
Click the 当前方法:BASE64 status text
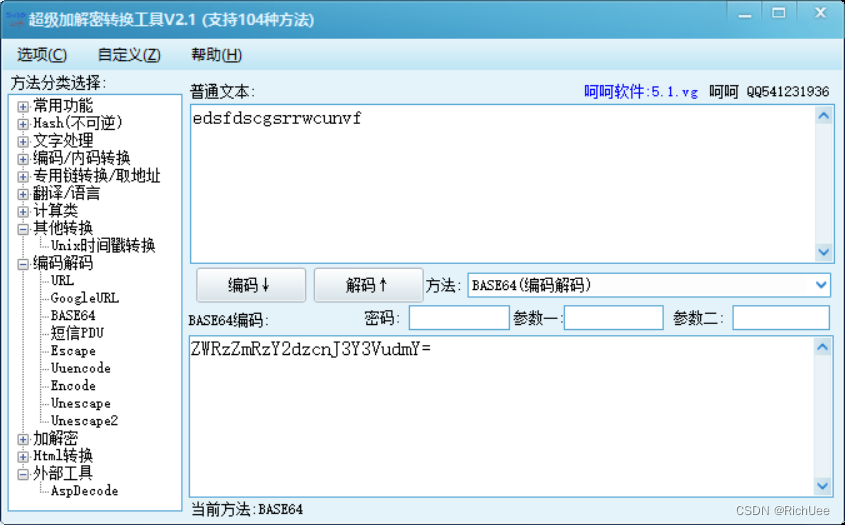click(x=247, y=509)
